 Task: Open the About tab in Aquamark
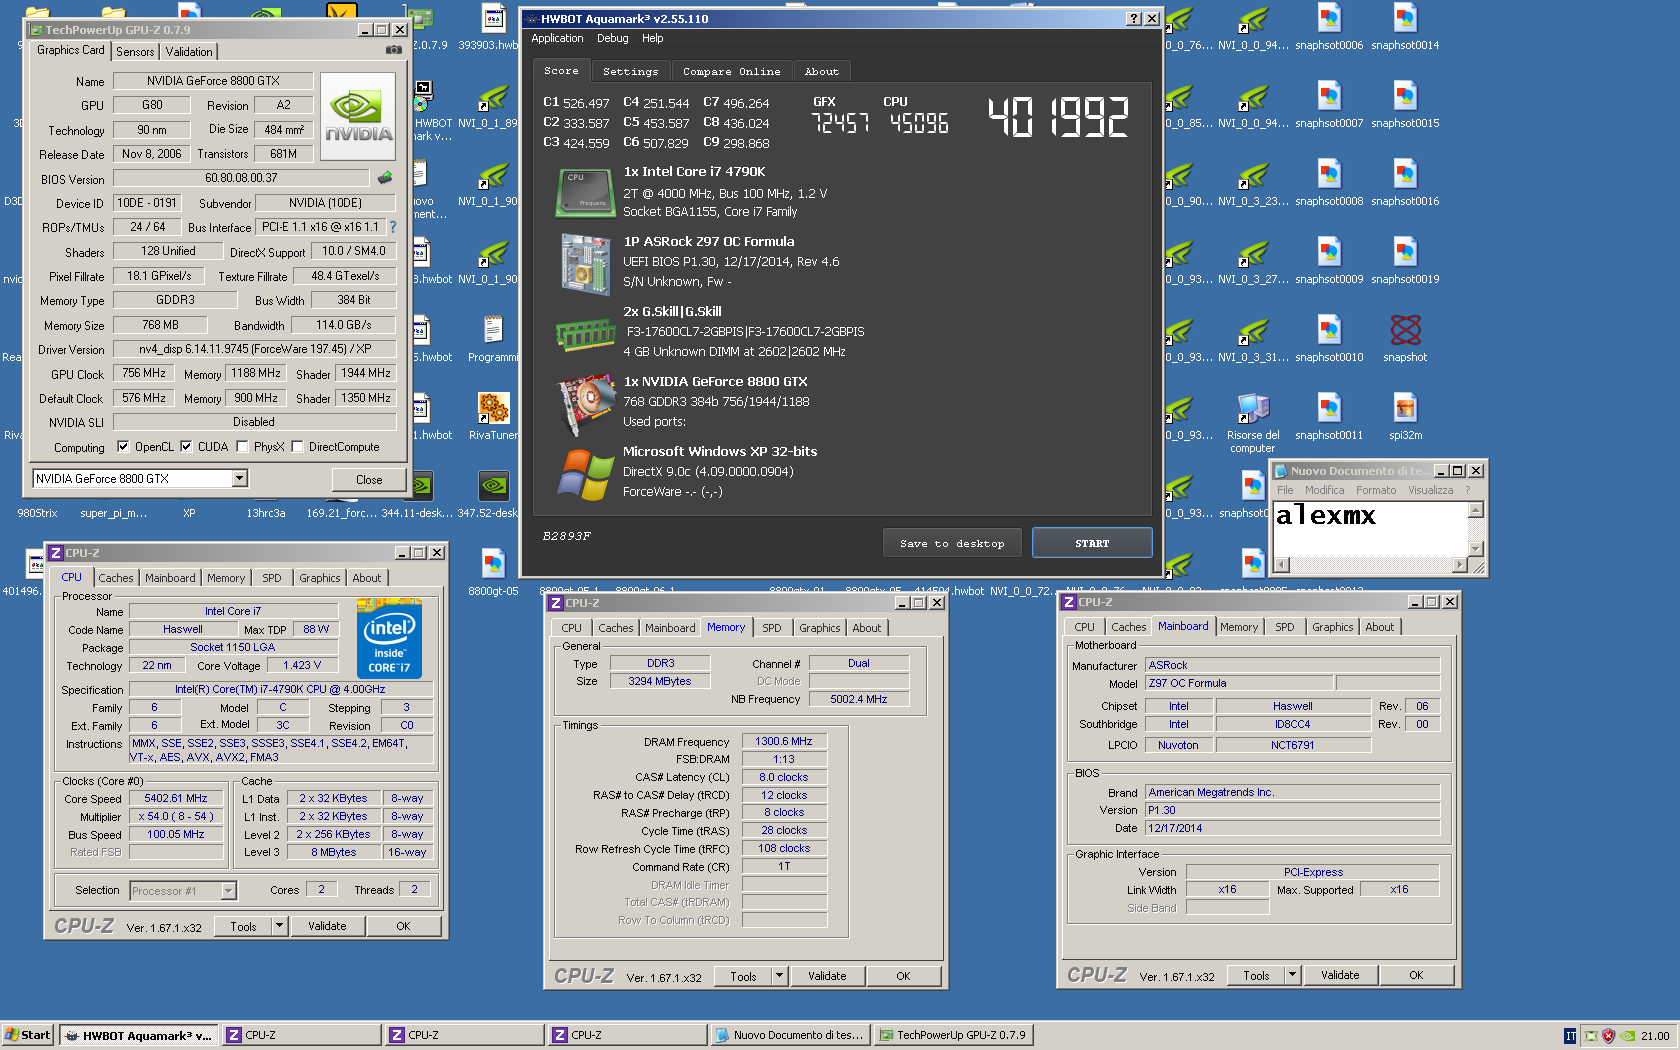[x=822, y=72]
